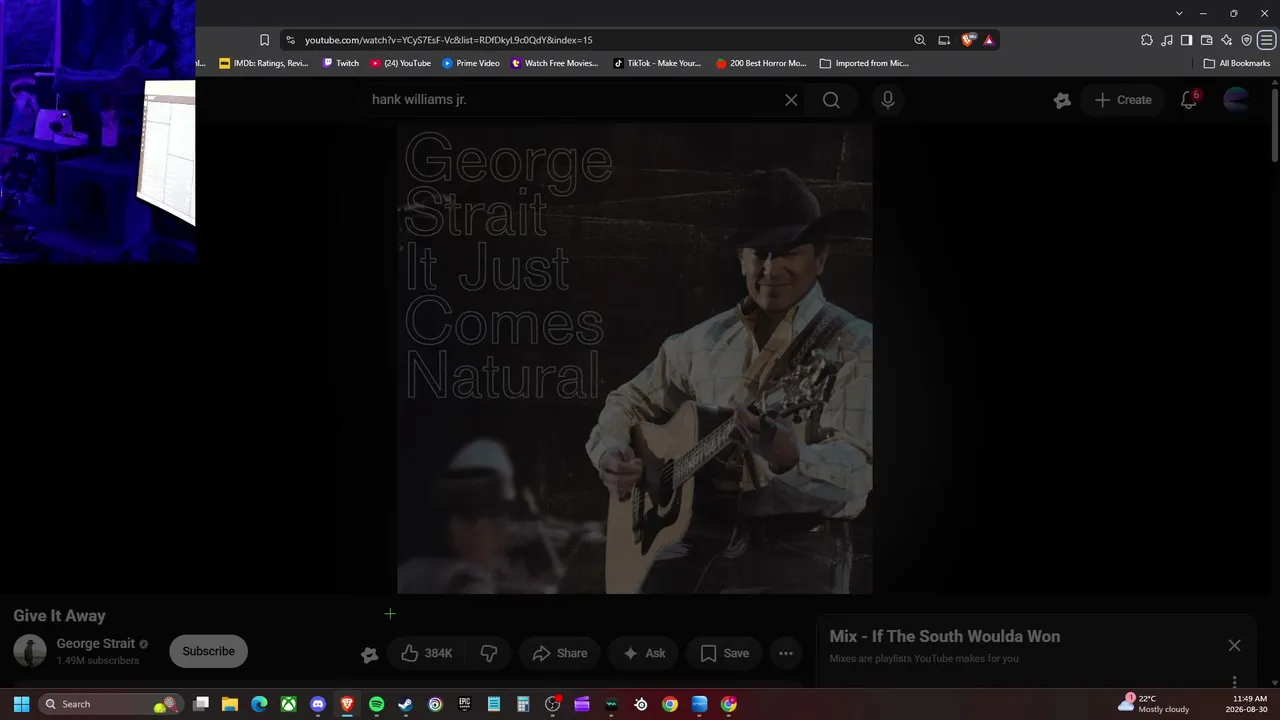
Task: Open the tab search chevron in title bar
Action: click(x=1179, y=13)
